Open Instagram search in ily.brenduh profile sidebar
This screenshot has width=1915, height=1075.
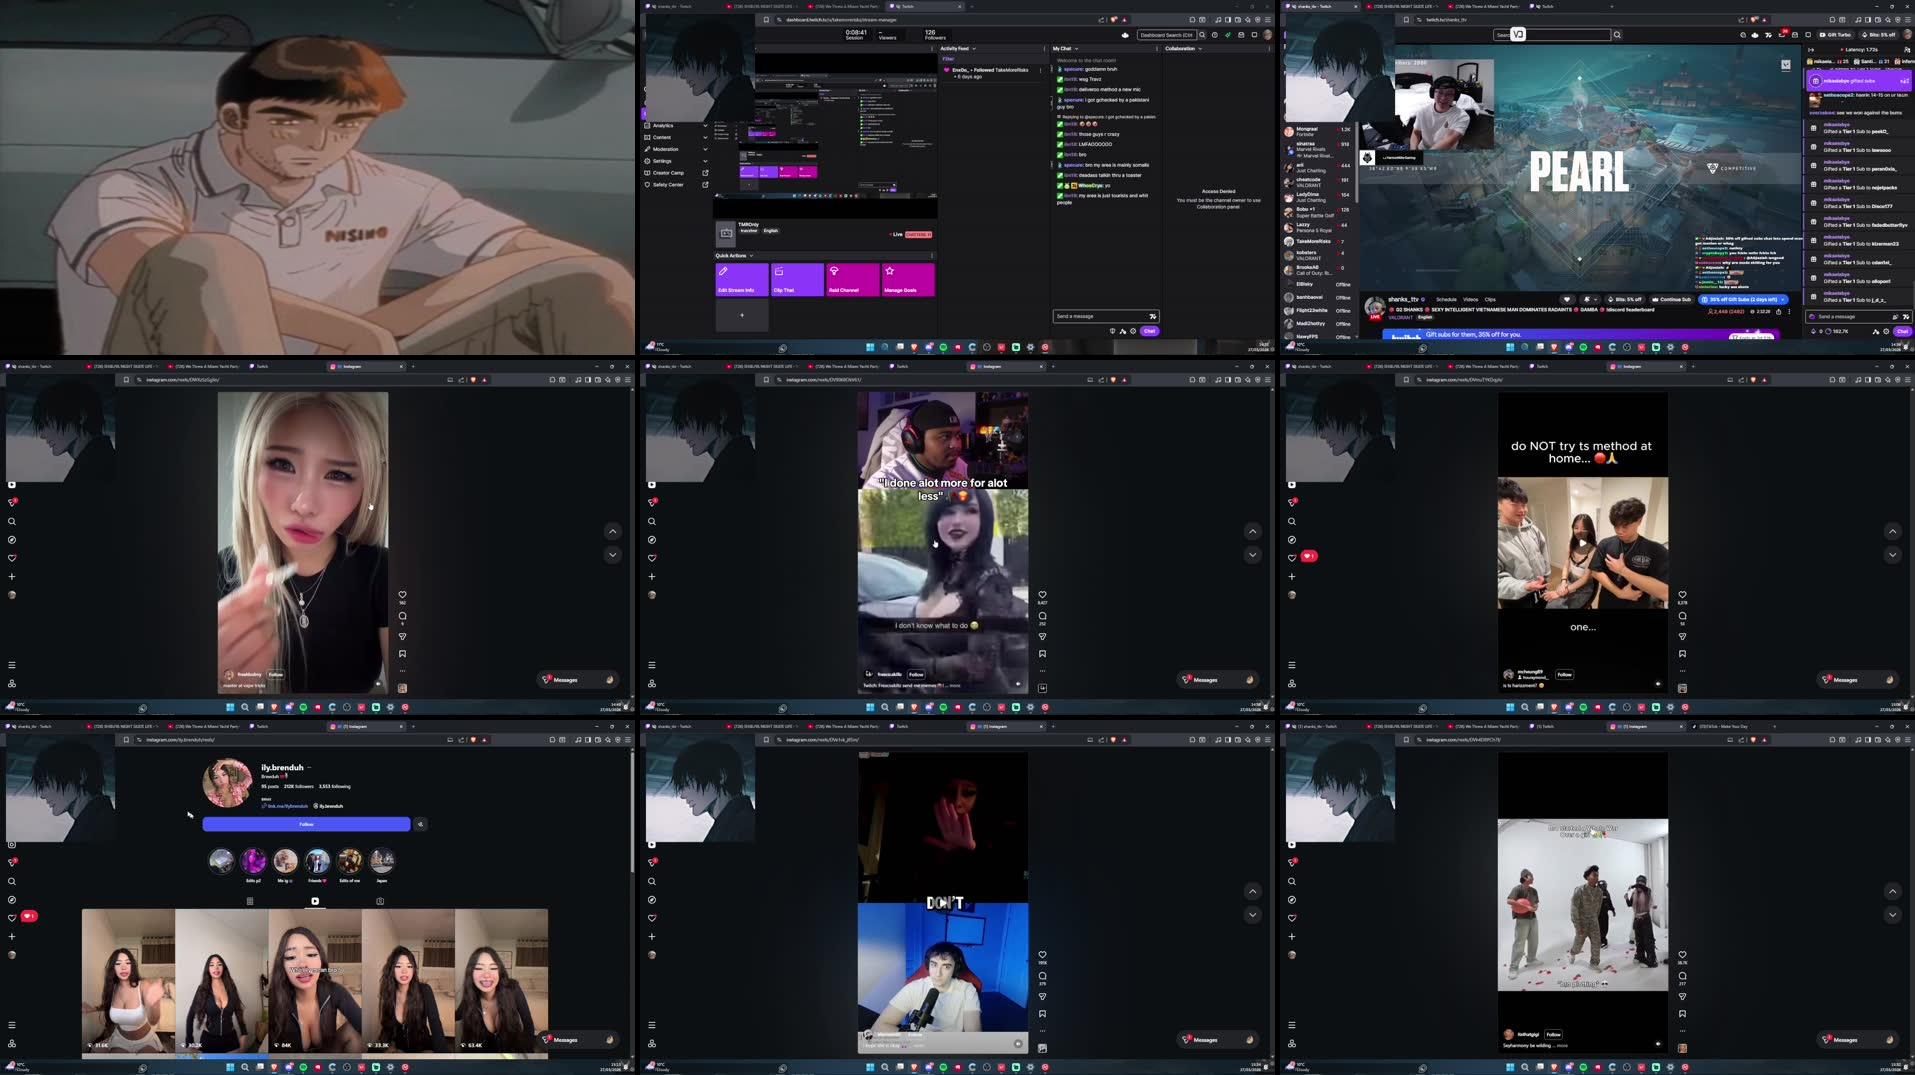(12, 882)
